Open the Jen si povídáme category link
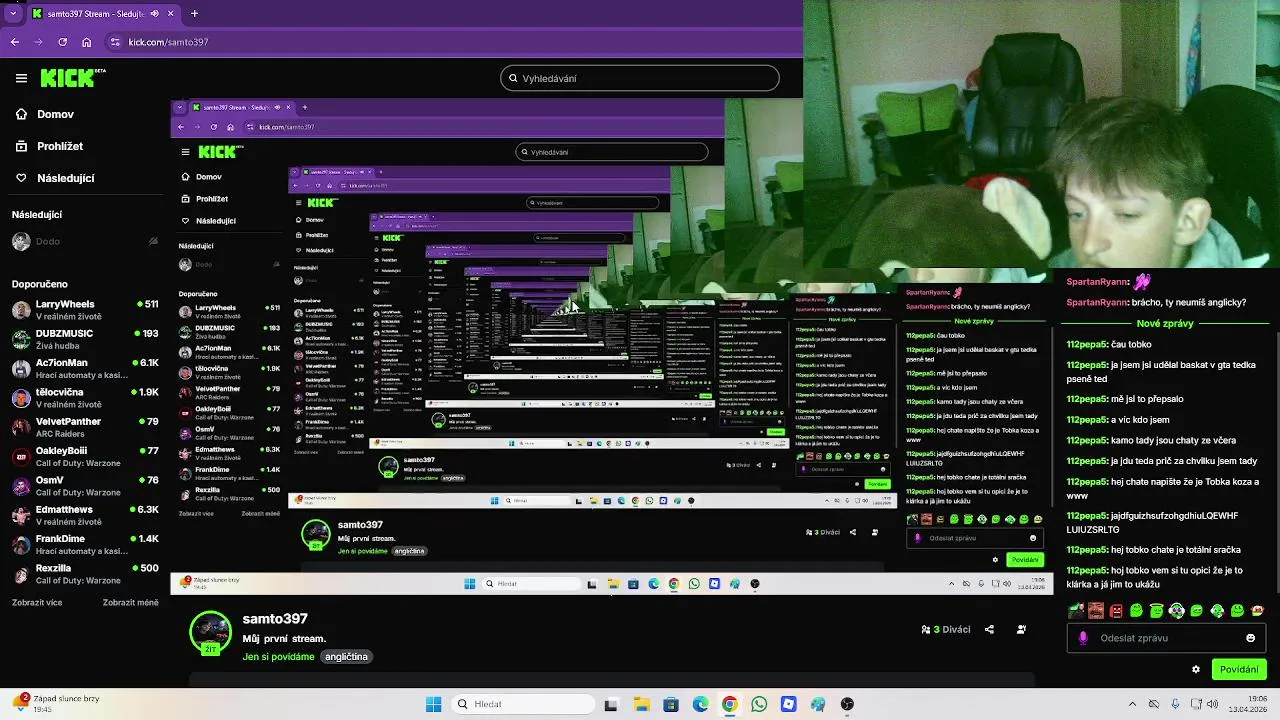 [278, 657]
